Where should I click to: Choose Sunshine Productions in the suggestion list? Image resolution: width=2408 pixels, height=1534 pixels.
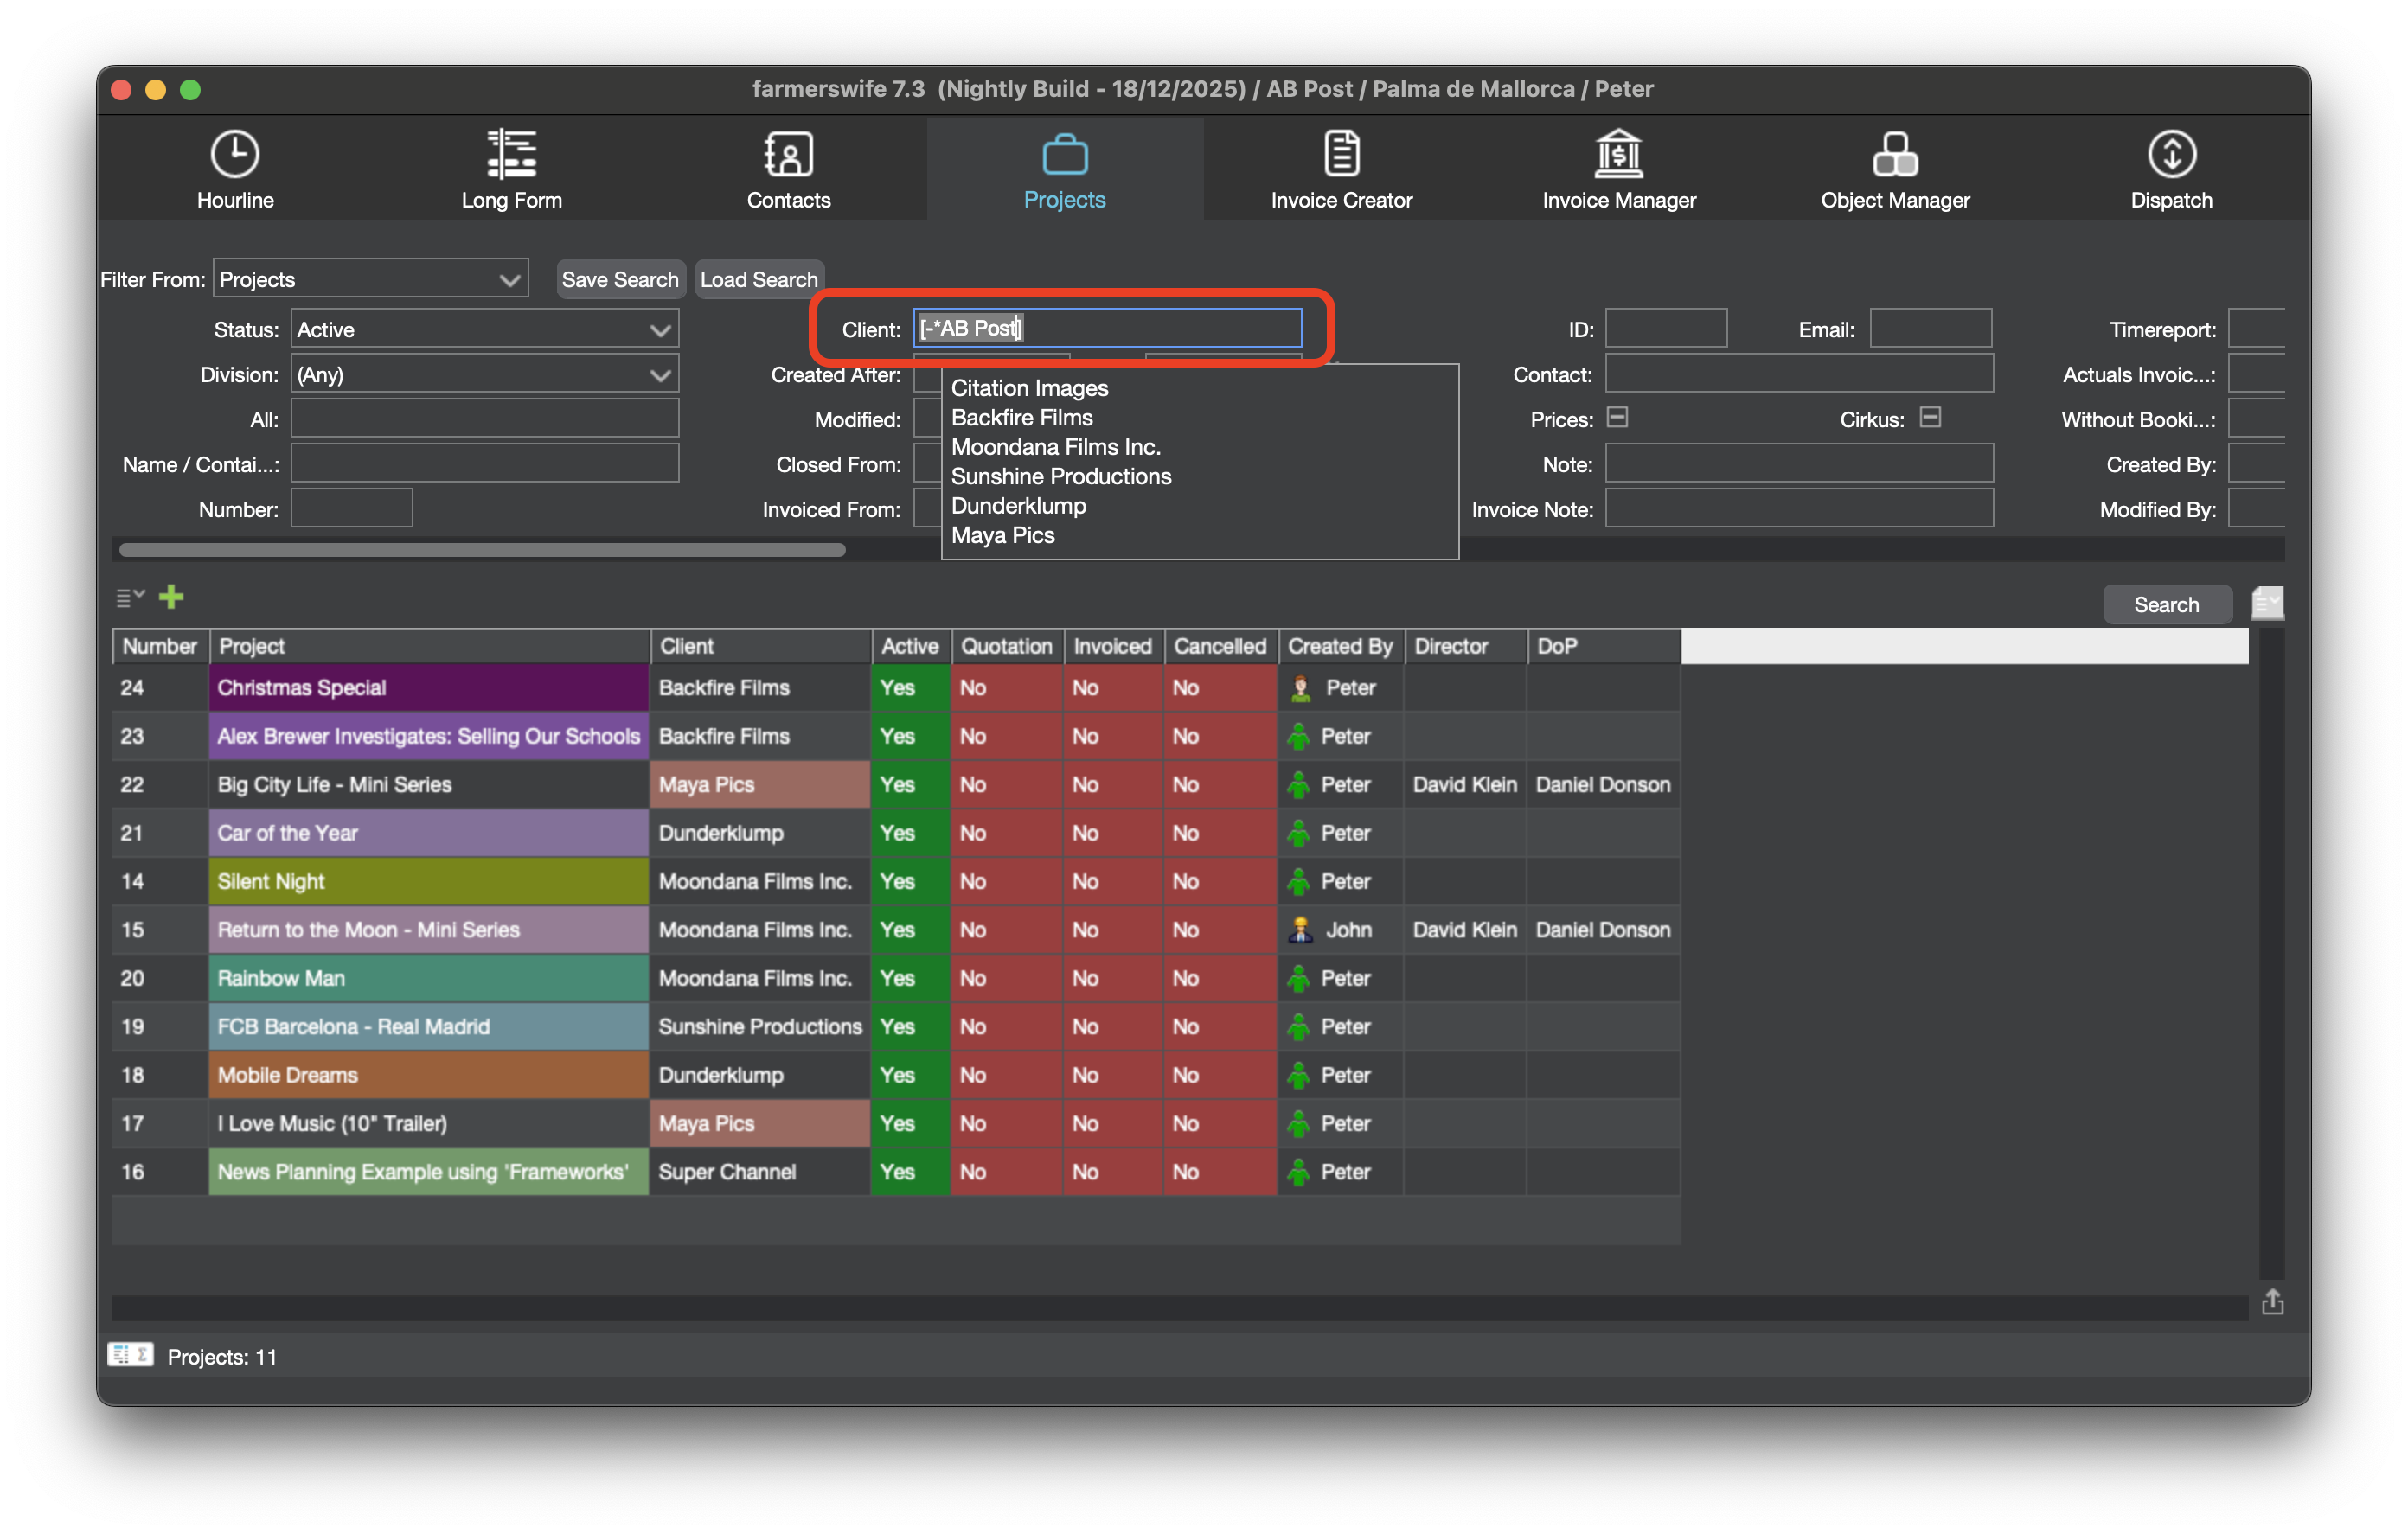(1060, 477)
